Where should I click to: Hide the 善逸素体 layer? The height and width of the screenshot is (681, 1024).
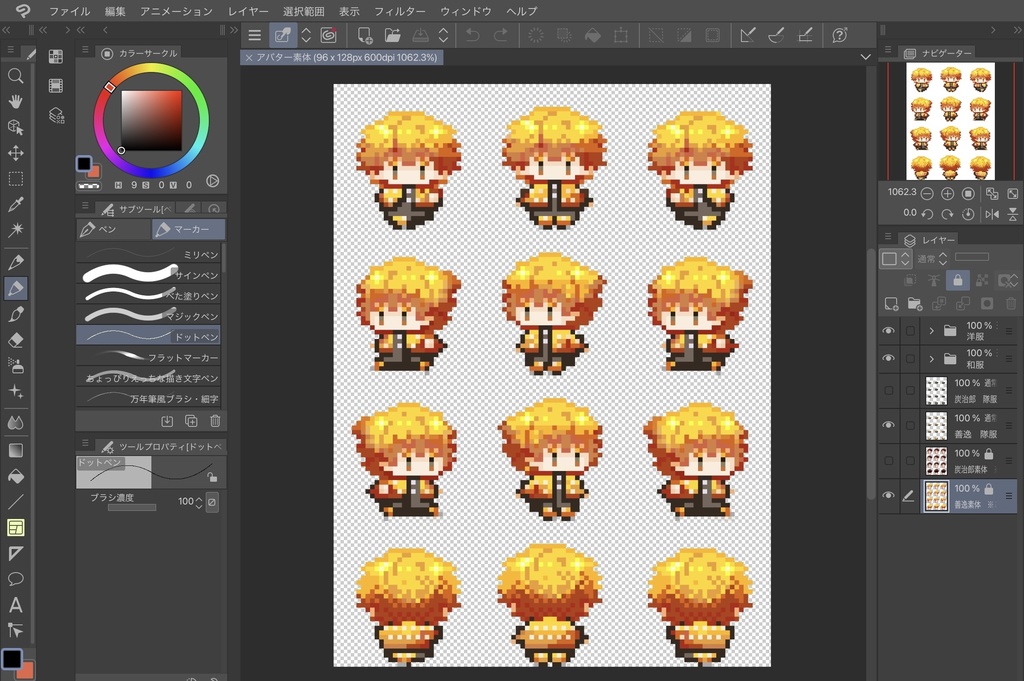coord(888,496)
